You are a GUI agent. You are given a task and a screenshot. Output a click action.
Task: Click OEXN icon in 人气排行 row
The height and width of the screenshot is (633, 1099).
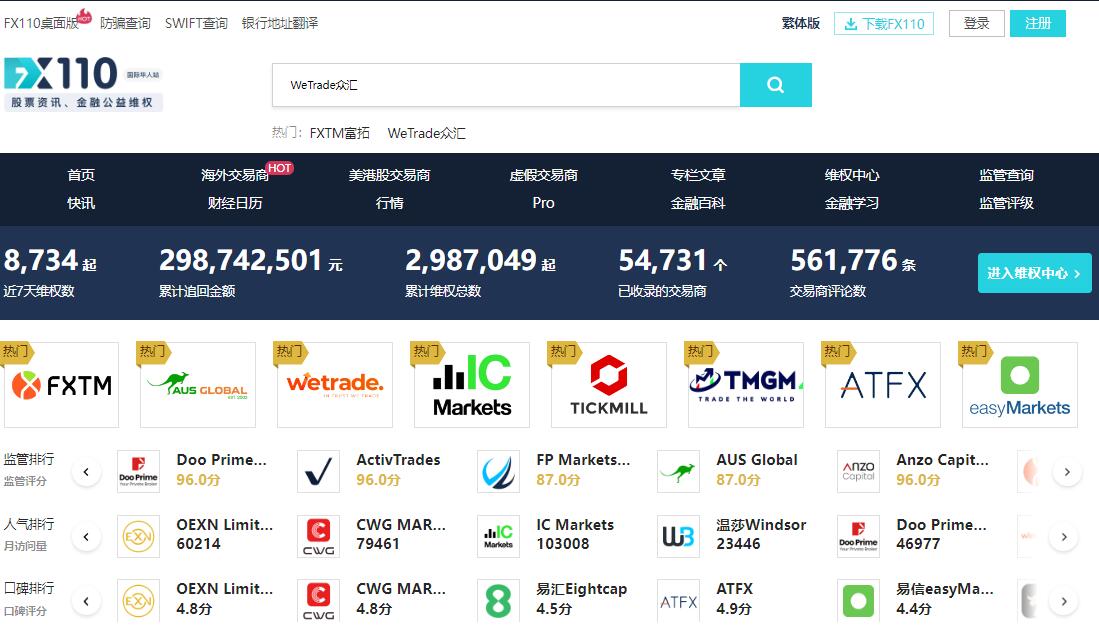pyautogui.click(x=138, y=536)
